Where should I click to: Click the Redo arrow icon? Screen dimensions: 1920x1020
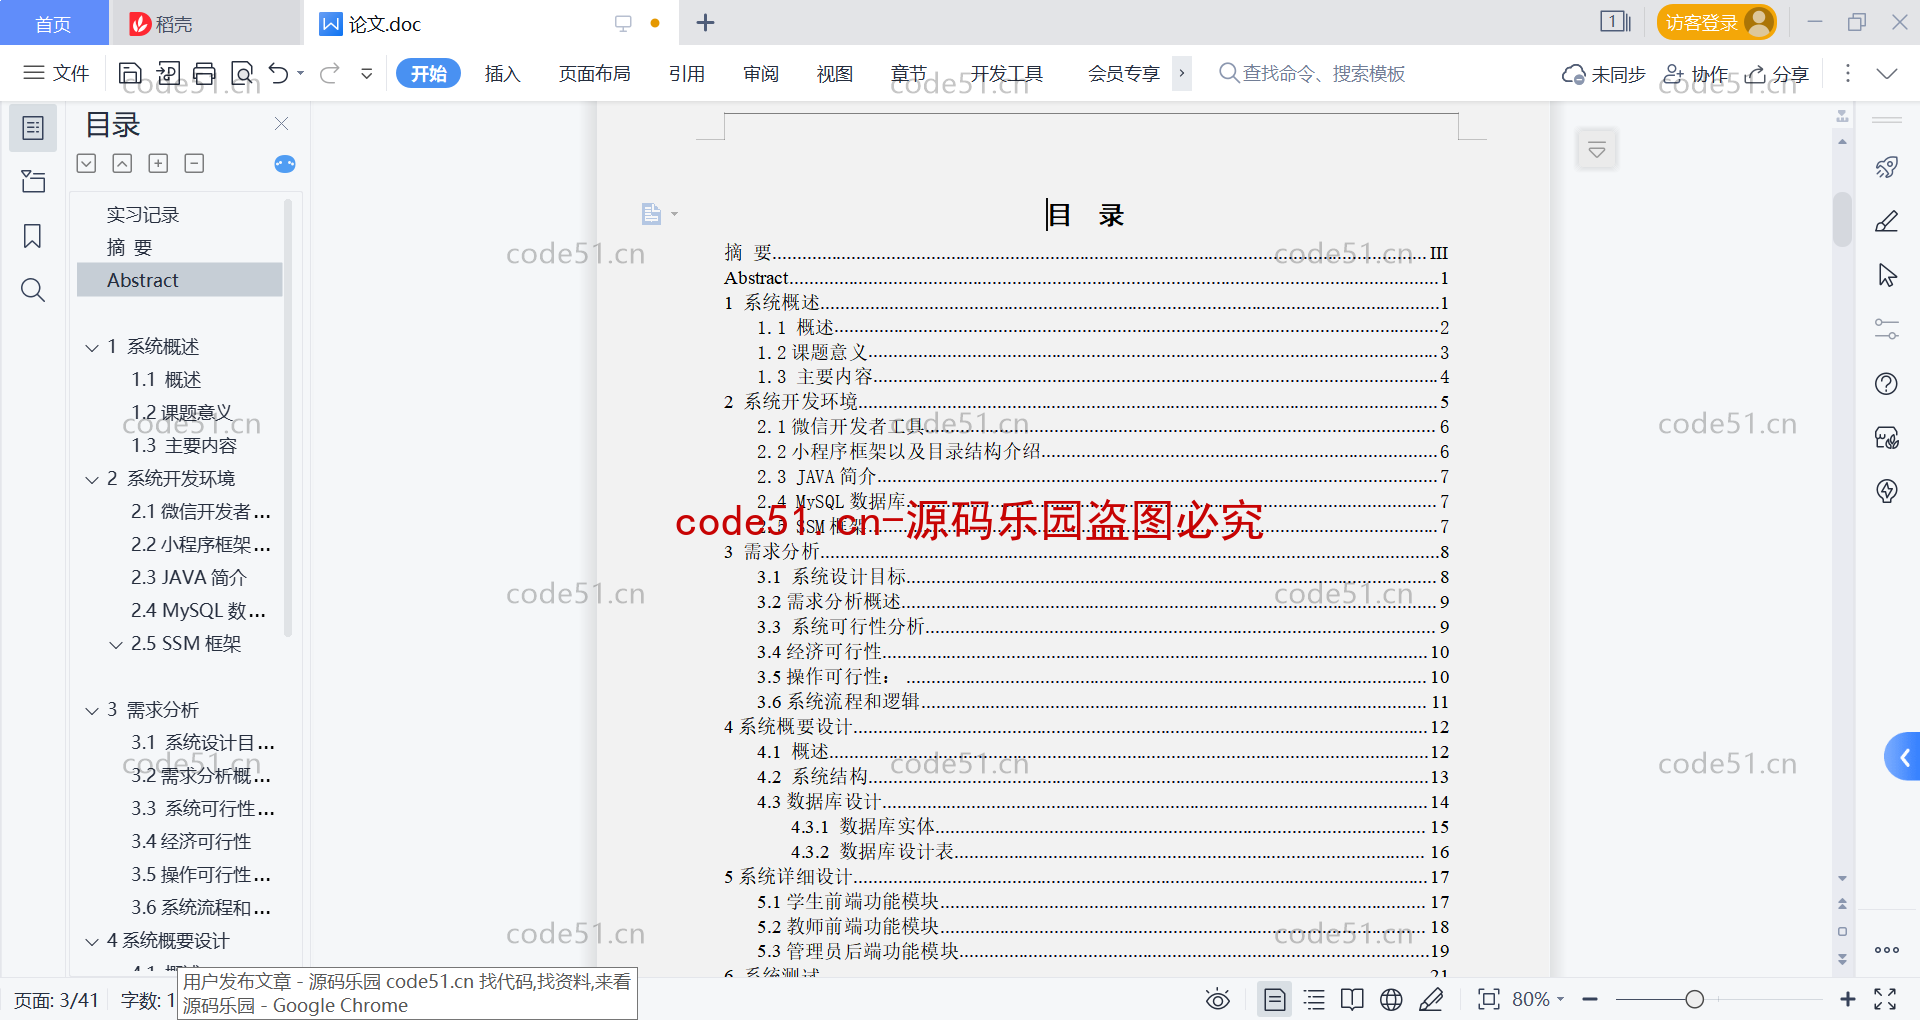[x=330, y=73]
